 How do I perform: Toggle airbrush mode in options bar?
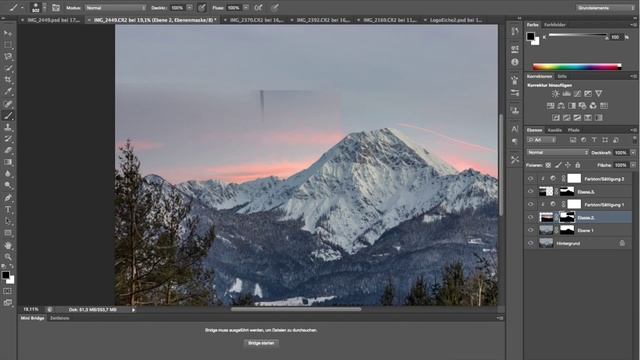tap(258, 8)
